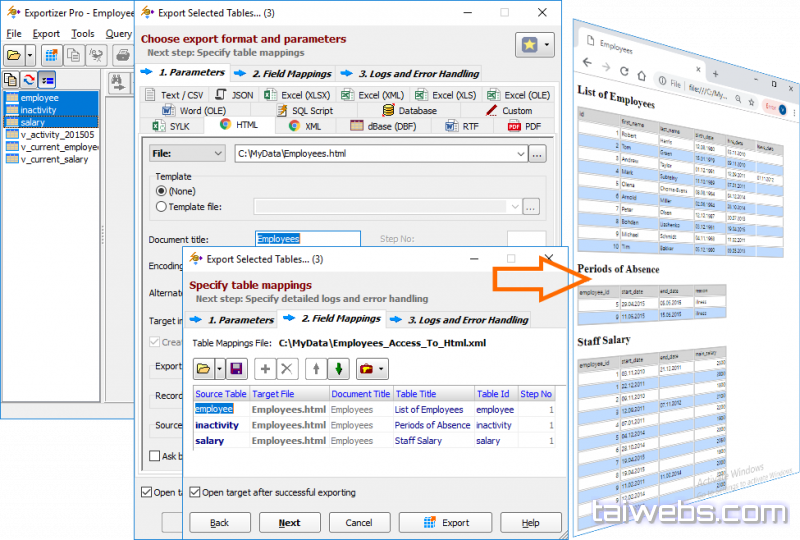Select the (None) template radio button
The image size is (800, 540).
click(161, 191)
